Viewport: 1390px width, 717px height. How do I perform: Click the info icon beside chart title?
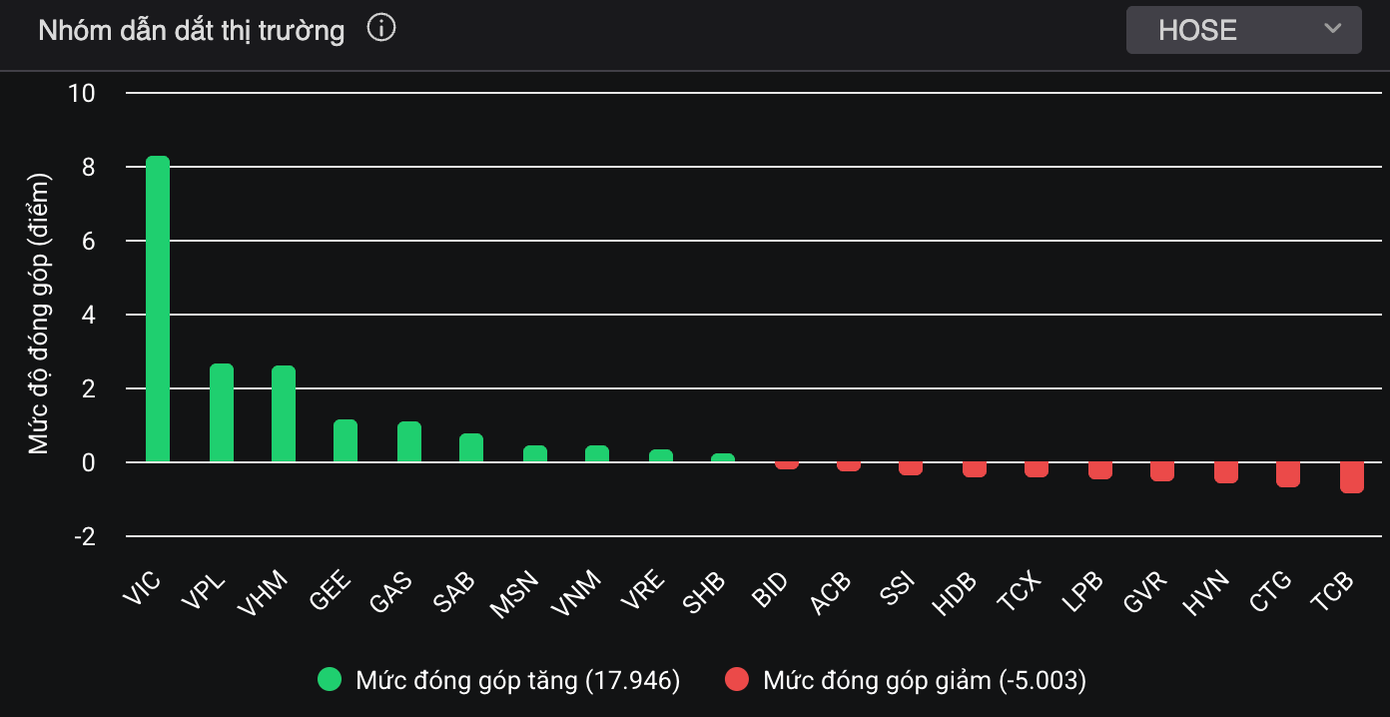point(381,29)
